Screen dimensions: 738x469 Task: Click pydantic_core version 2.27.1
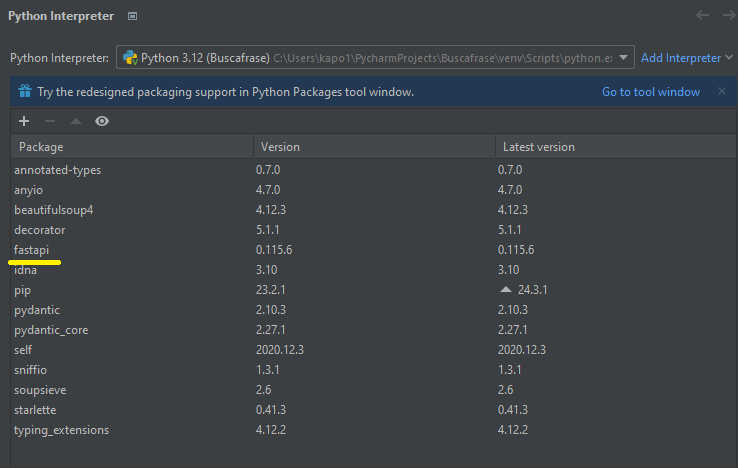[271, 330]
